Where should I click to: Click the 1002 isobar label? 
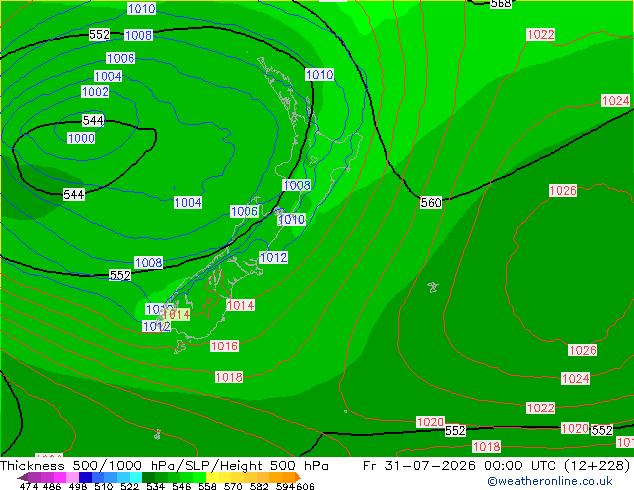[95, 92]
